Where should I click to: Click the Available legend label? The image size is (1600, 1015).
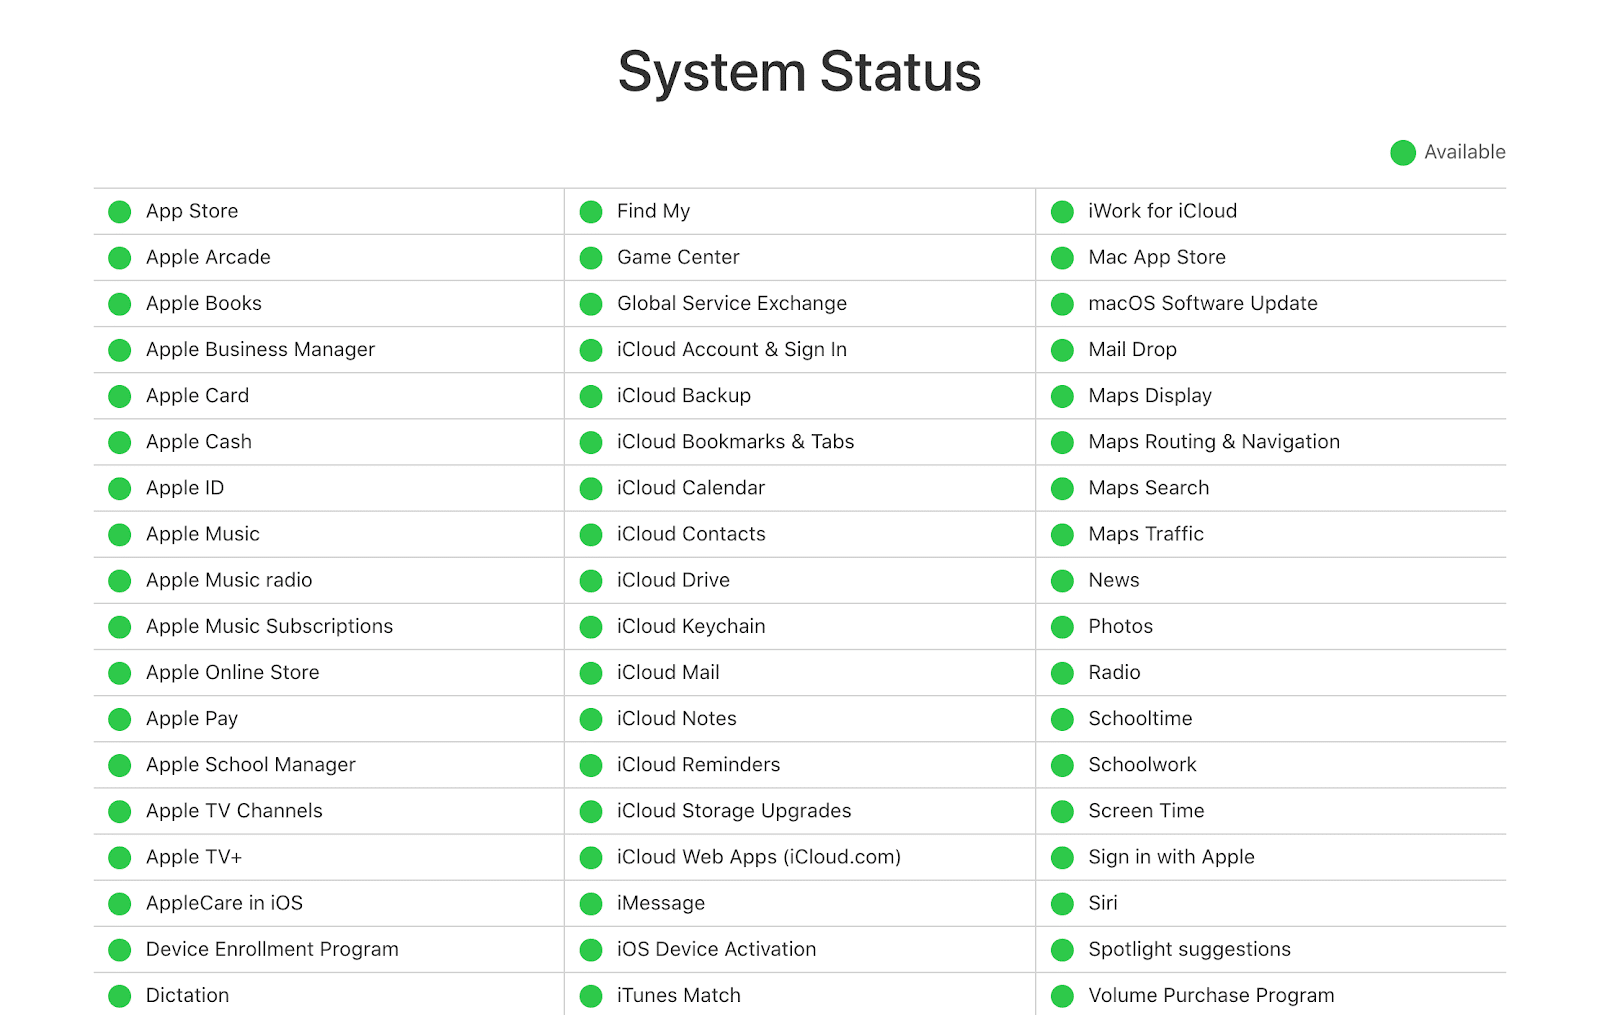tap(1464, 152)
